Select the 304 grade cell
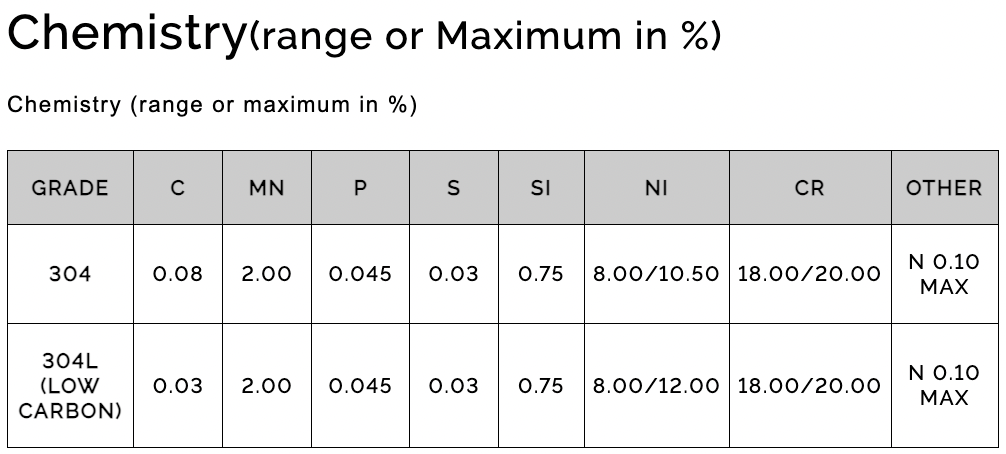The width and height of the screenshot is (1006, 454). tap(70, 274)
